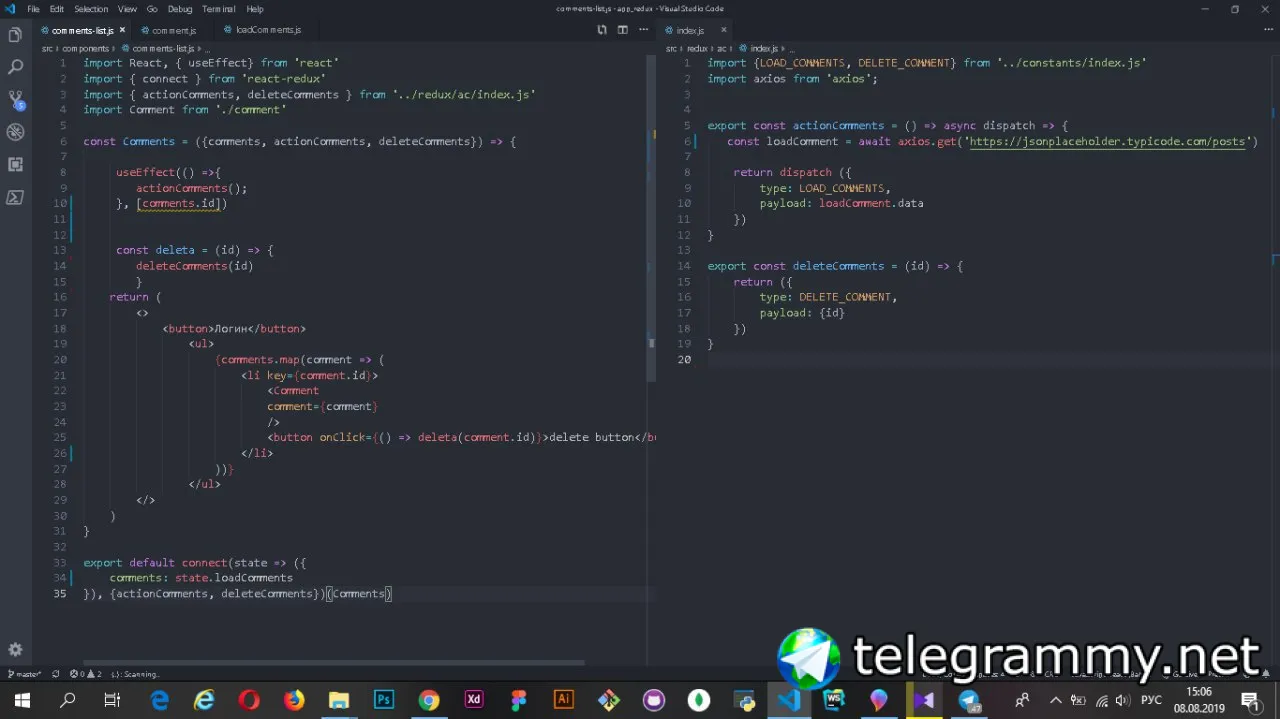Open the Extensions view in activity bar

[15, 164]
